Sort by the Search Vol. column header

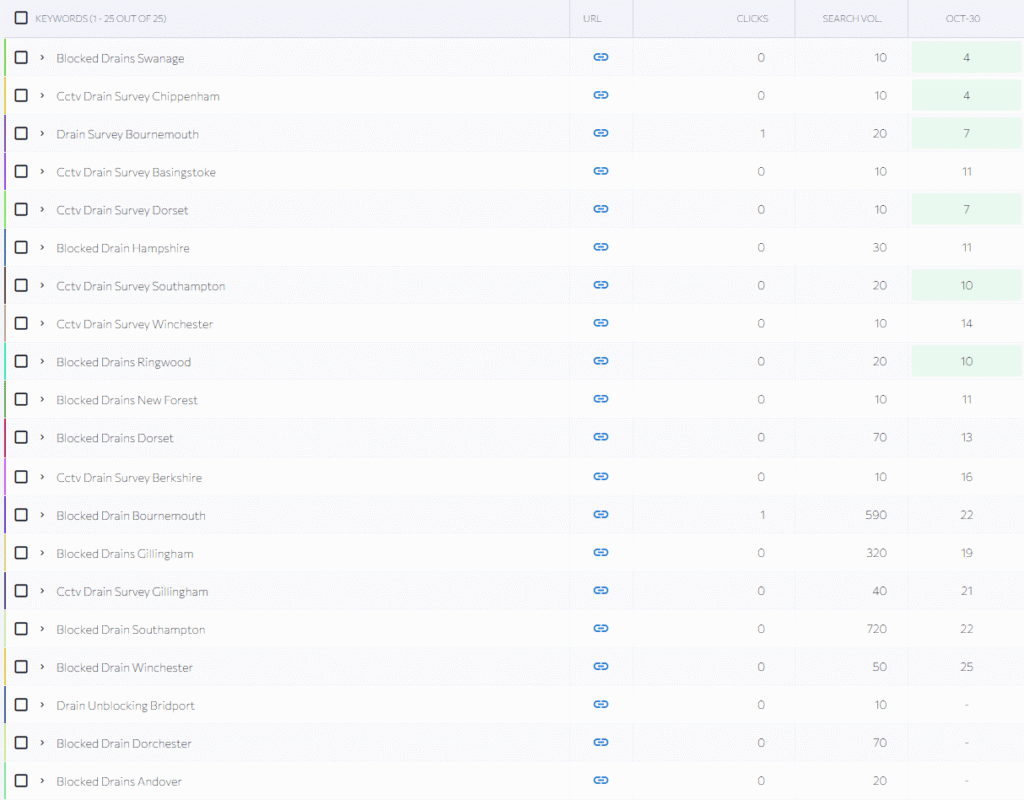click(x=852, y=18)
